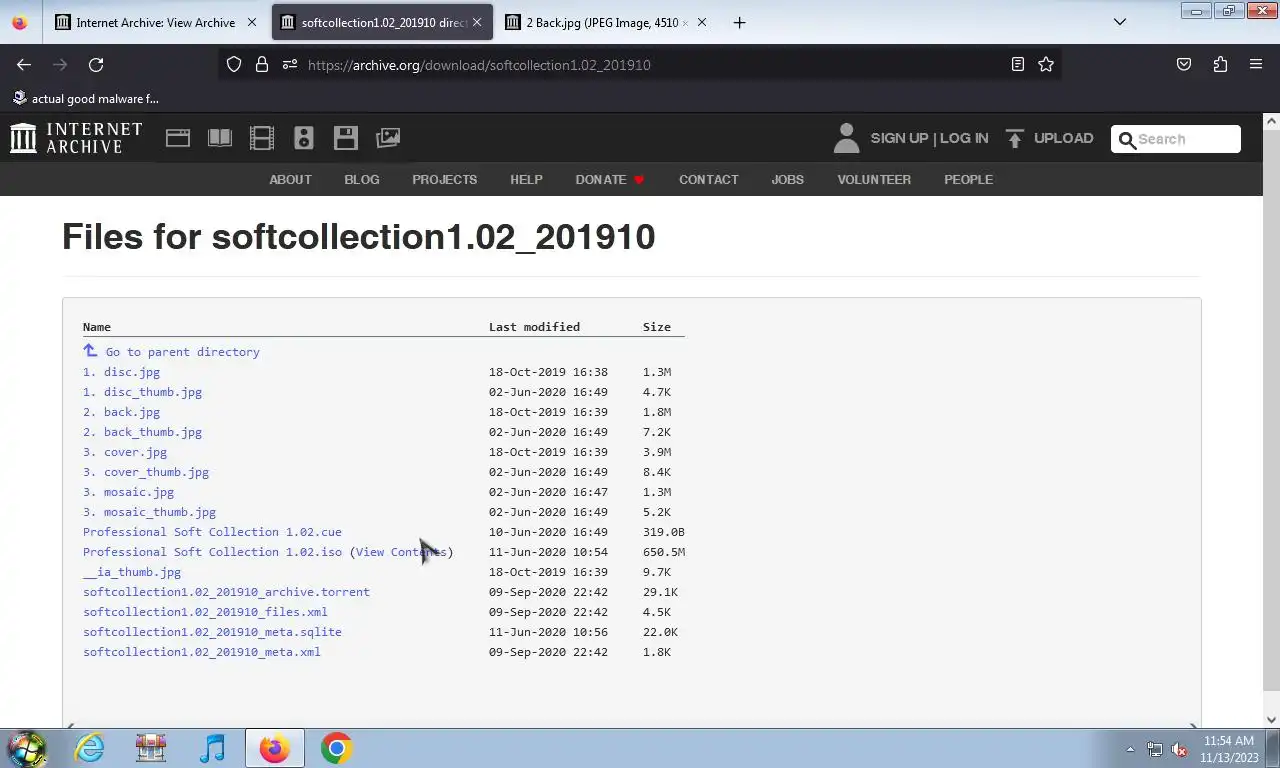This screenshot has height=768, width=1280.
Task: Open Firefox application hamburger menu
Action: tap(1256, 64)
